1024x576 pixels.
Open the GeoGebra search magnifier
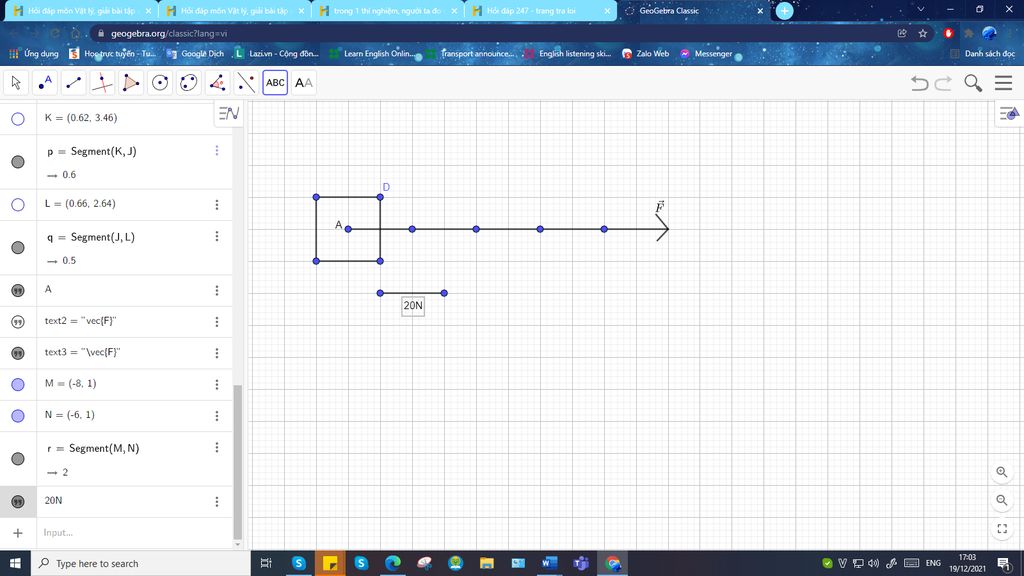(973, 83)
